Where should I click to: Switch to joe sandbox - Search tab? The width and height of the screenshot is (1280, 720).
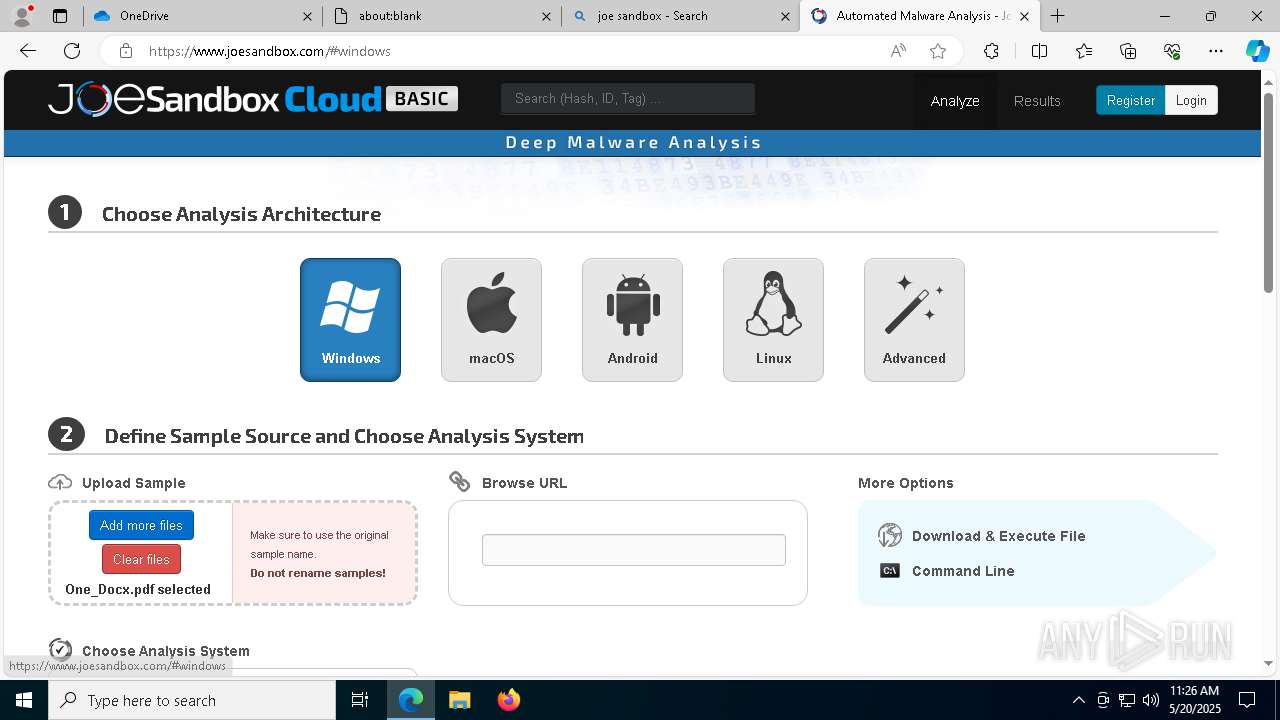680,16
